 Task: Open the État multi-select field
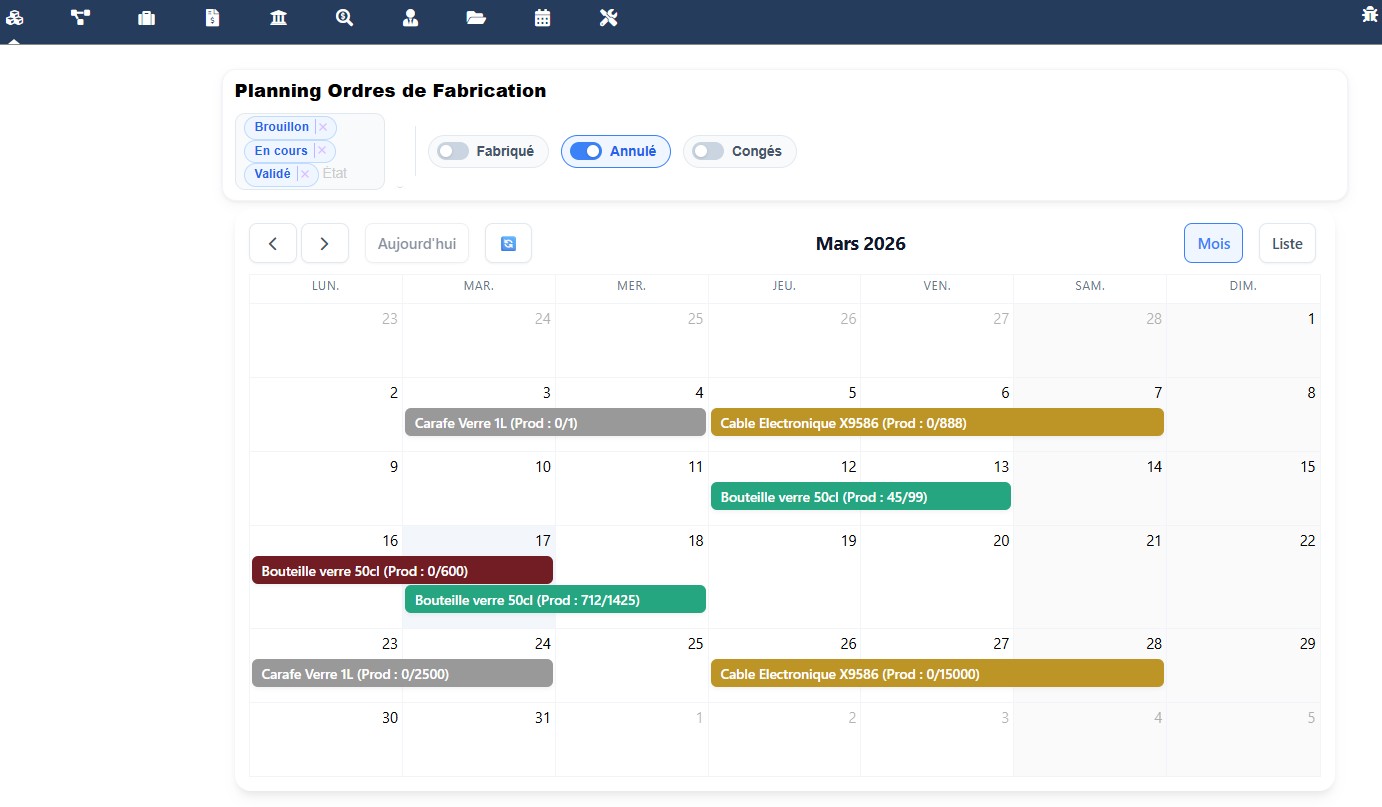pos(350,174)
